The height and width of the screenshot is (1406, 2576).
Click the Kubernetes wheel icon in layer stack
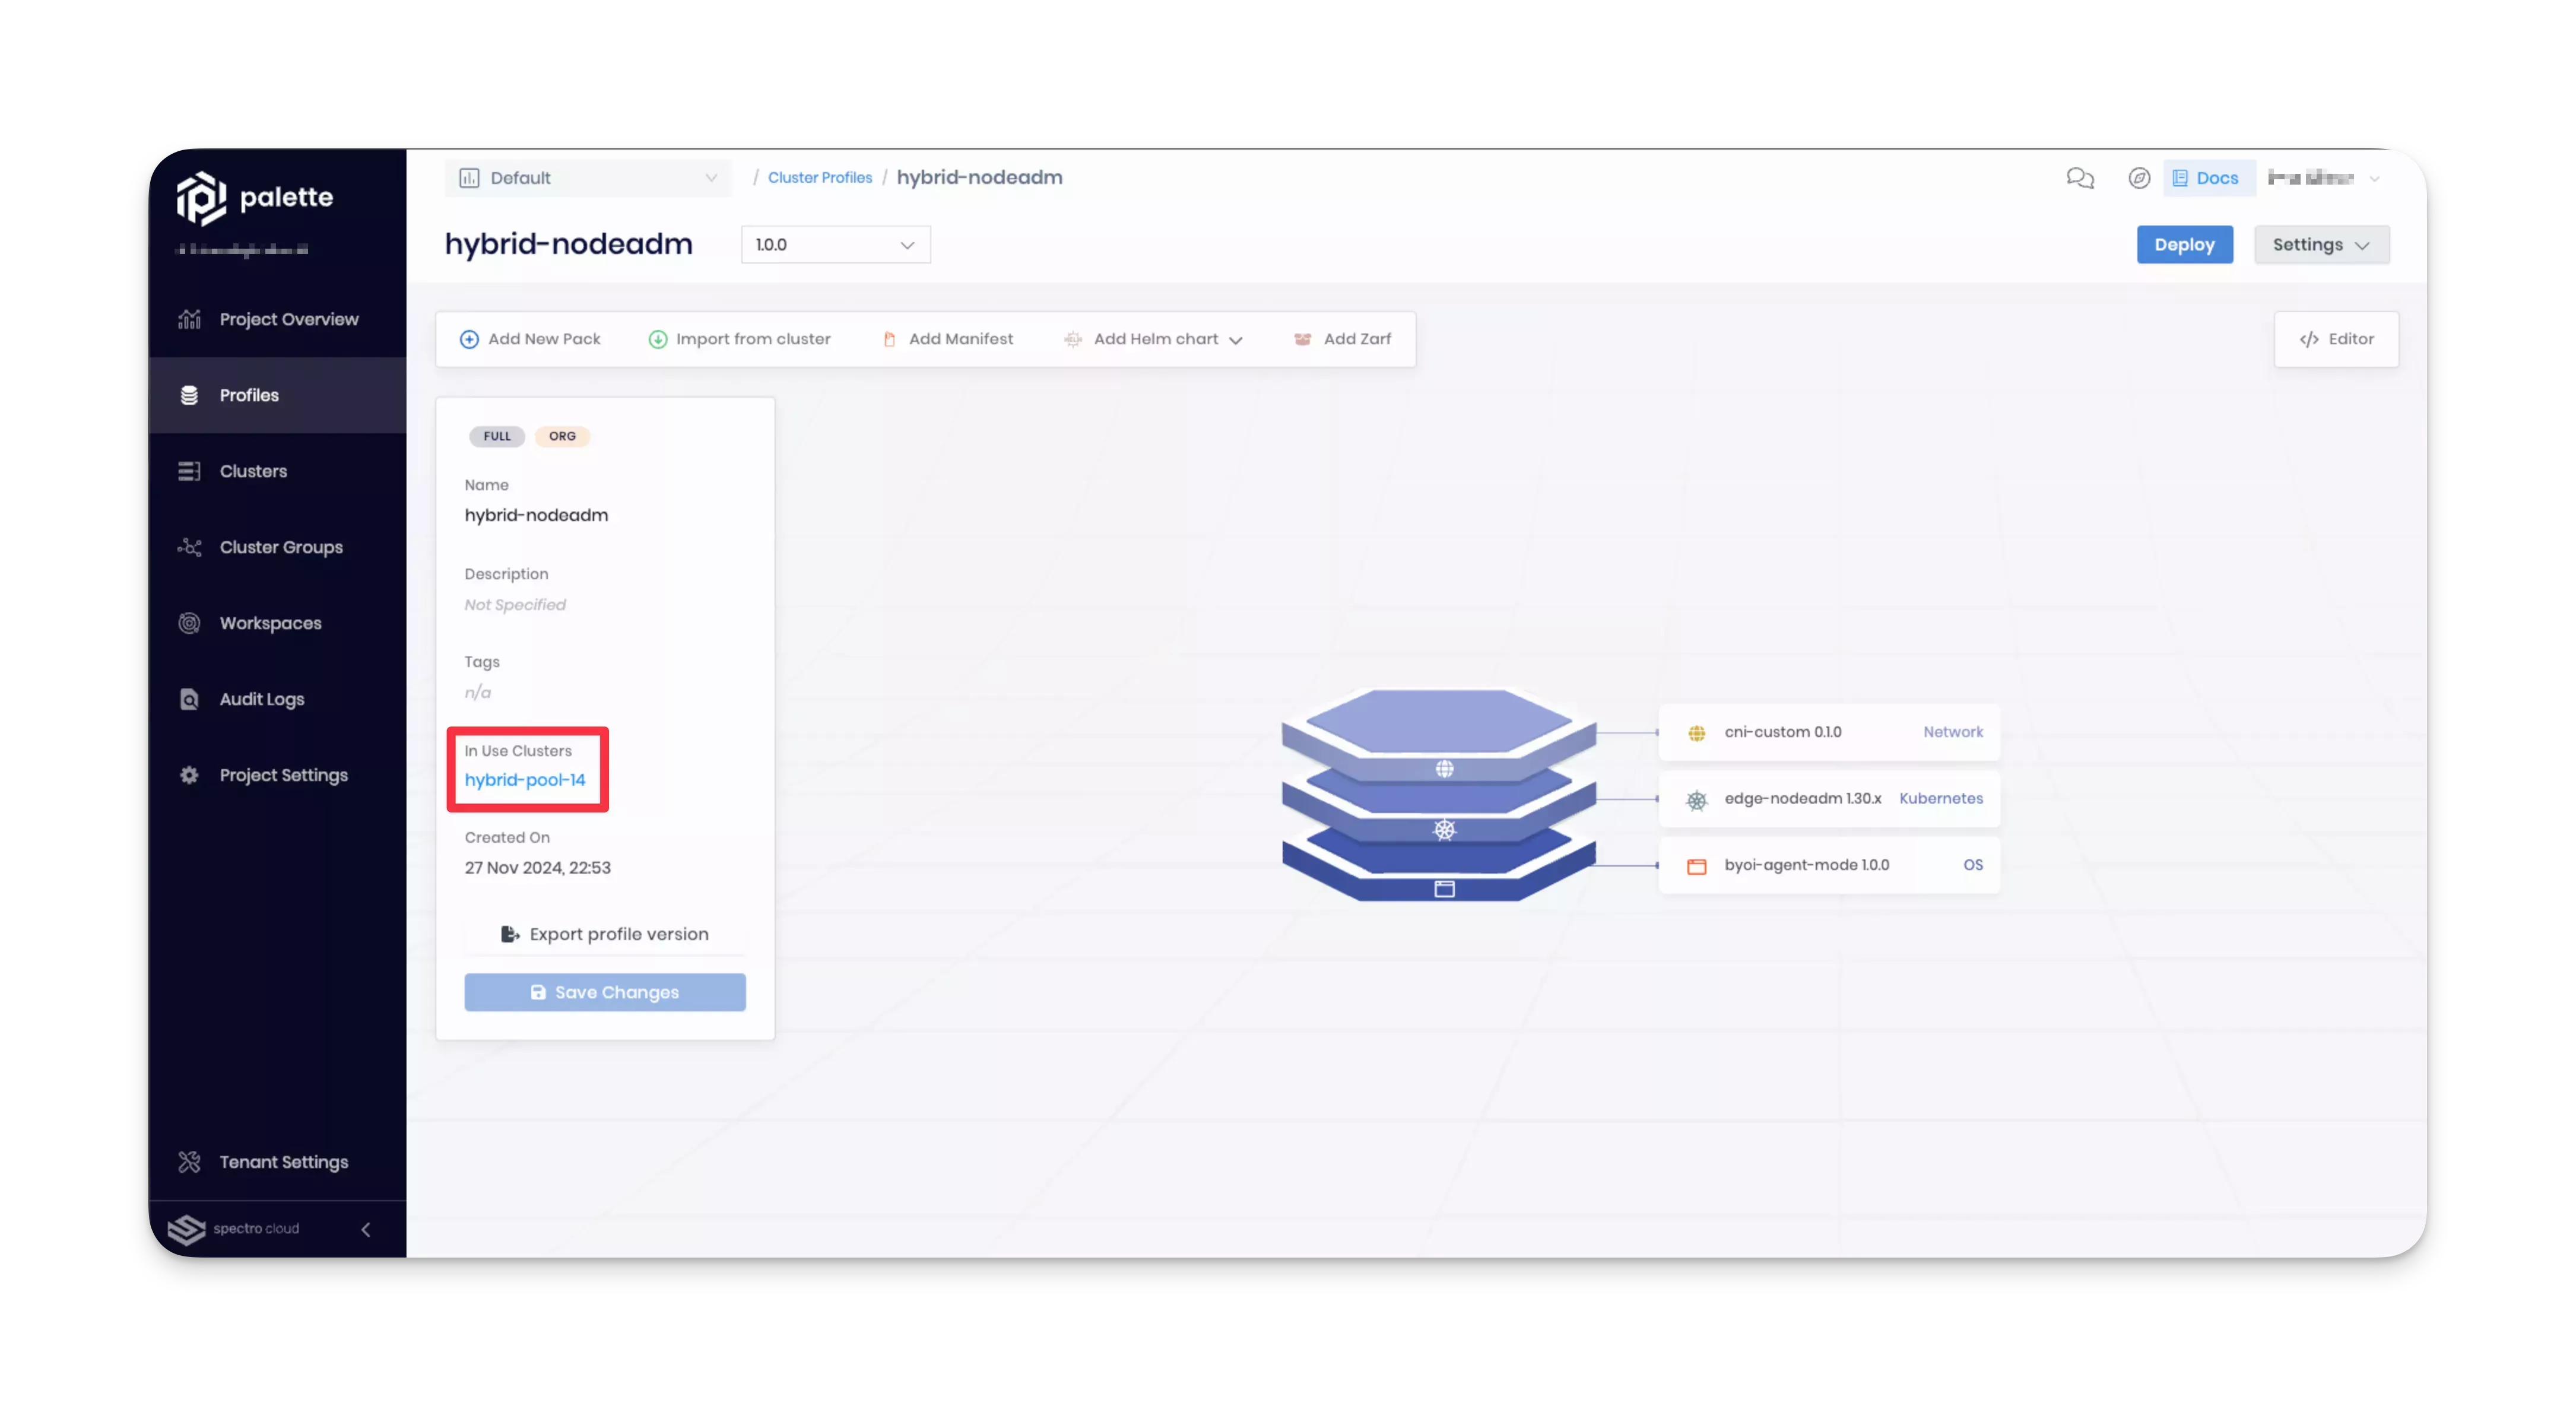[1444, 829]
